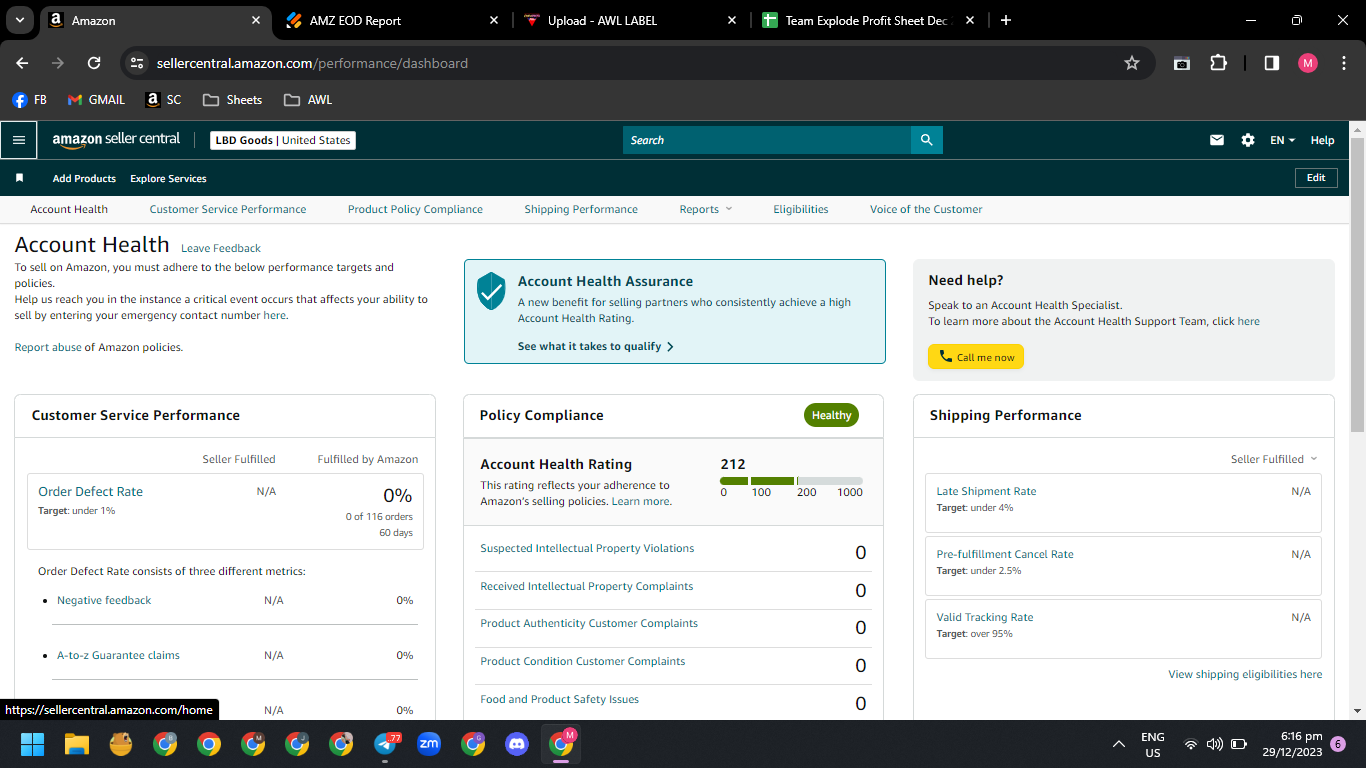The image size is (1366, 768).
Task: Open the Chrome three-dot menu
Action: 1343,63
